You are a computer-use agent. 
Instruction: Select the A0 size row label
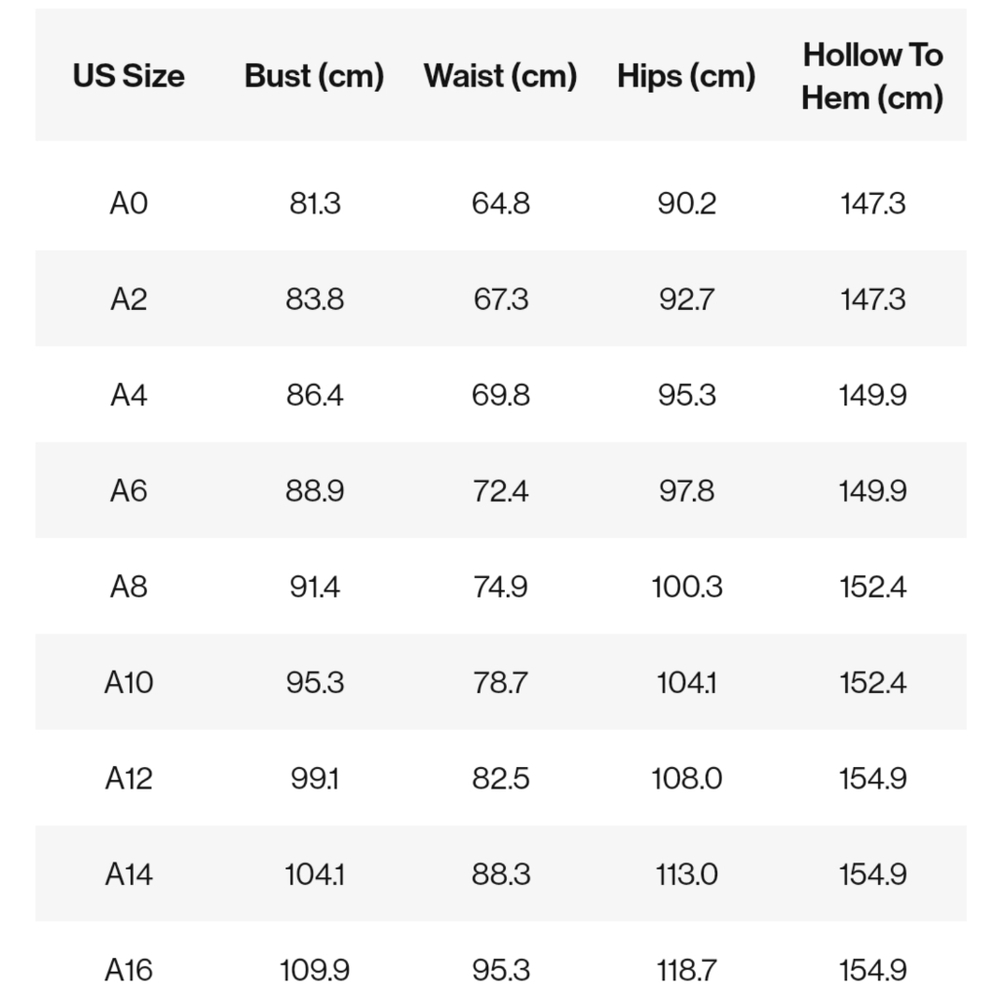[129, 204]
